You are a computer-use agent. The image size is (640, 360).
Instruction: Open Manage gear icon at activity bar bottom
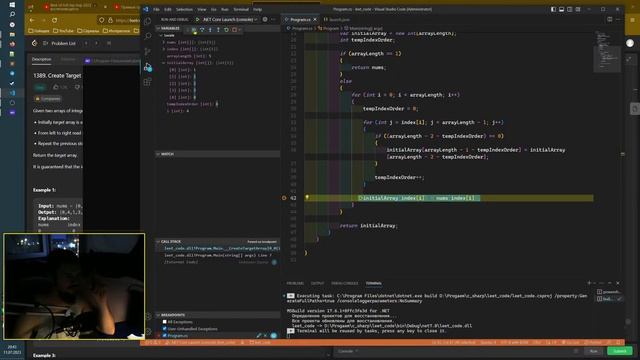pyautogui.click(x=148, y=331)
